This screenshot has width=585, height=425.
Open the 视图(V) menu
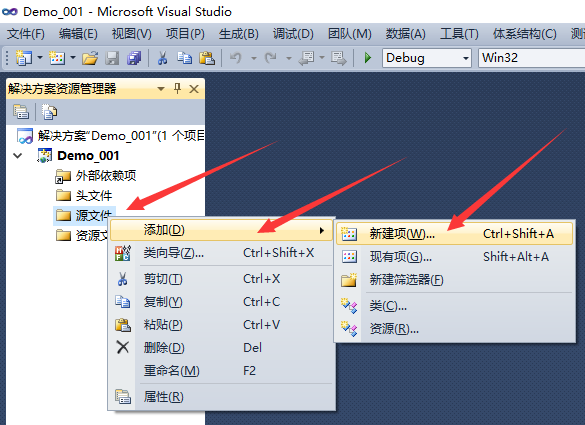tap(132, 34)
